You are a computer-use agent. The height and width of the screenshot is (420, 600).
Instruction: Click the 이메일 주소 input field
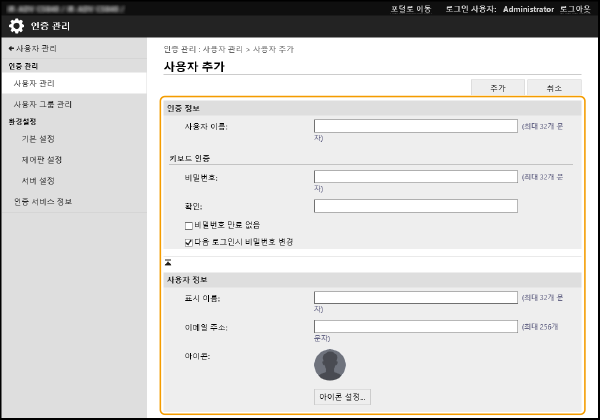[x=415, y=326]
